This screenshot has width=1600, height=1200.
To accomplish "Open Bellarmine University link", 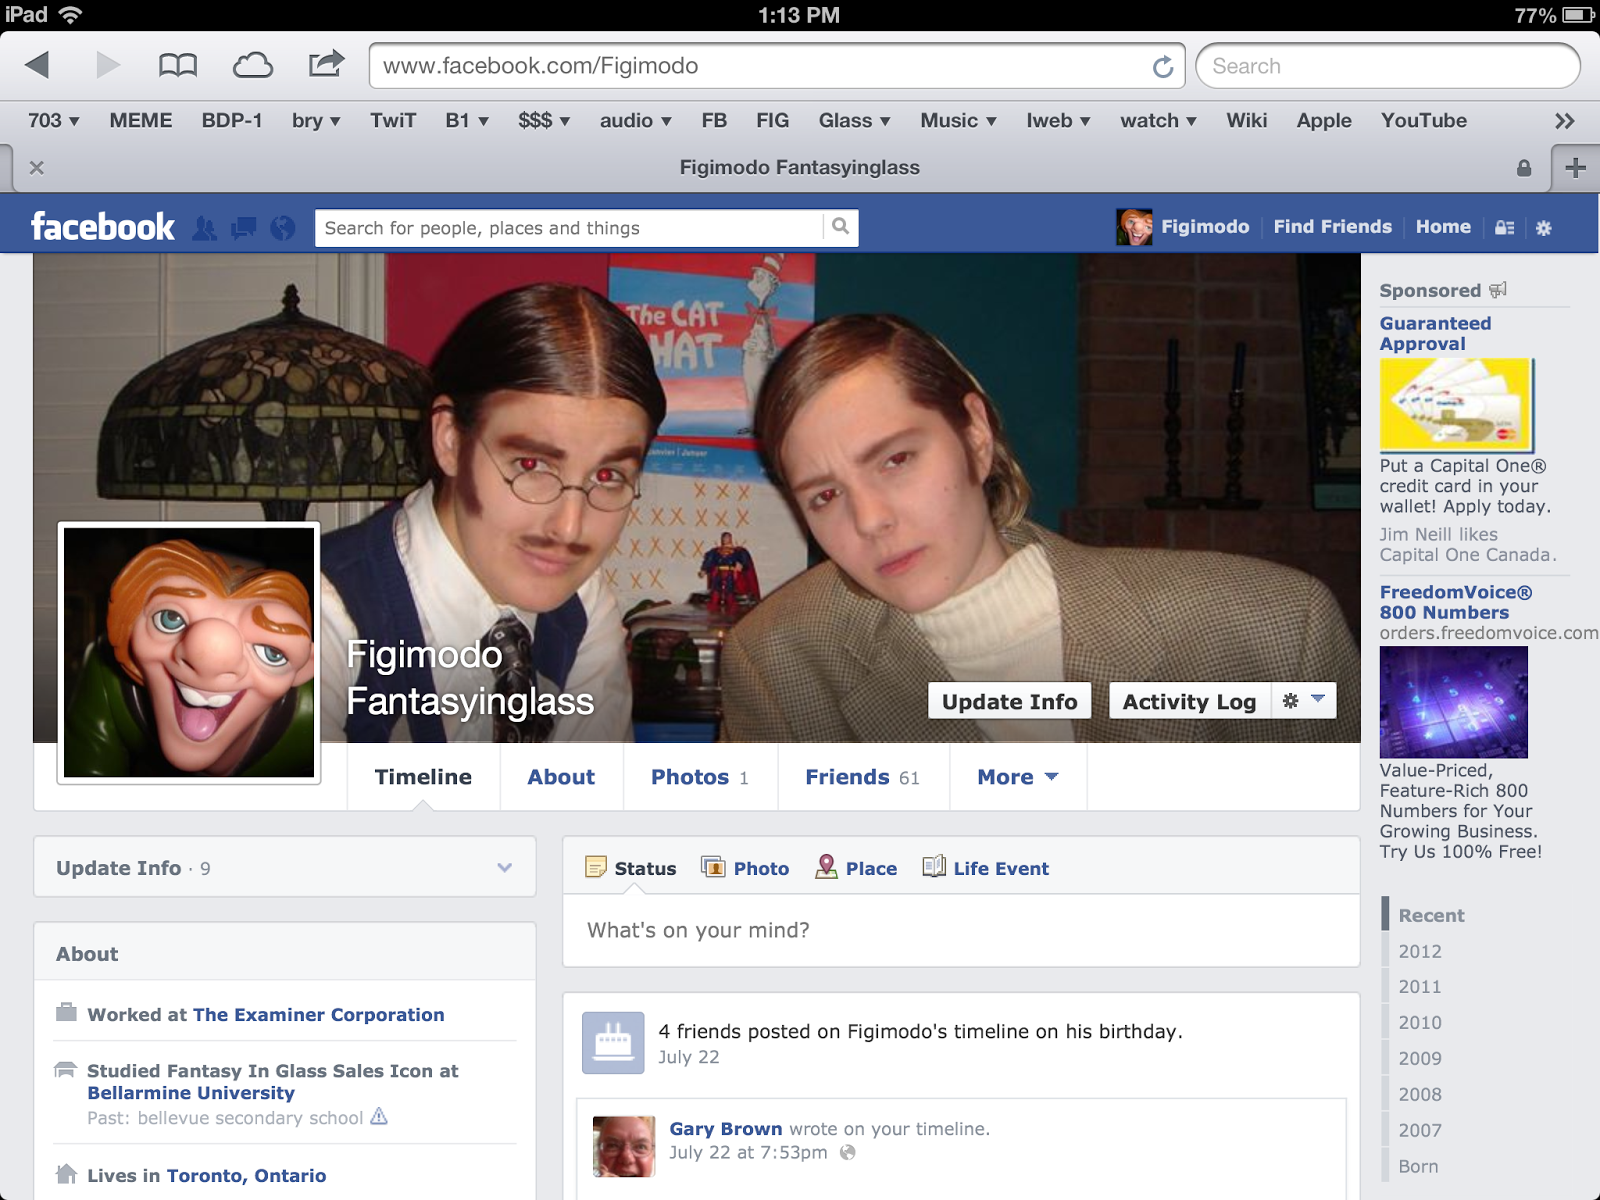I will 191,1093.
